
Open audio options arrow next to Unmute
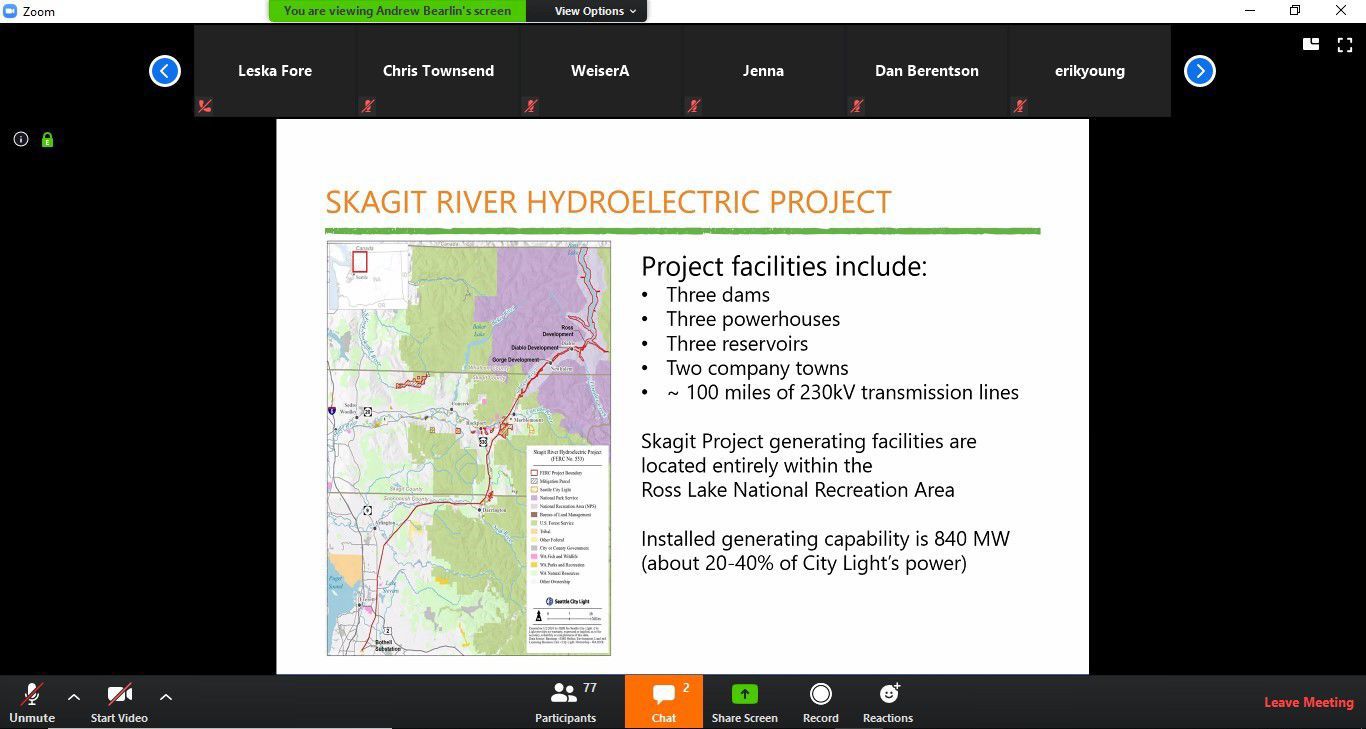coord(74,697)
